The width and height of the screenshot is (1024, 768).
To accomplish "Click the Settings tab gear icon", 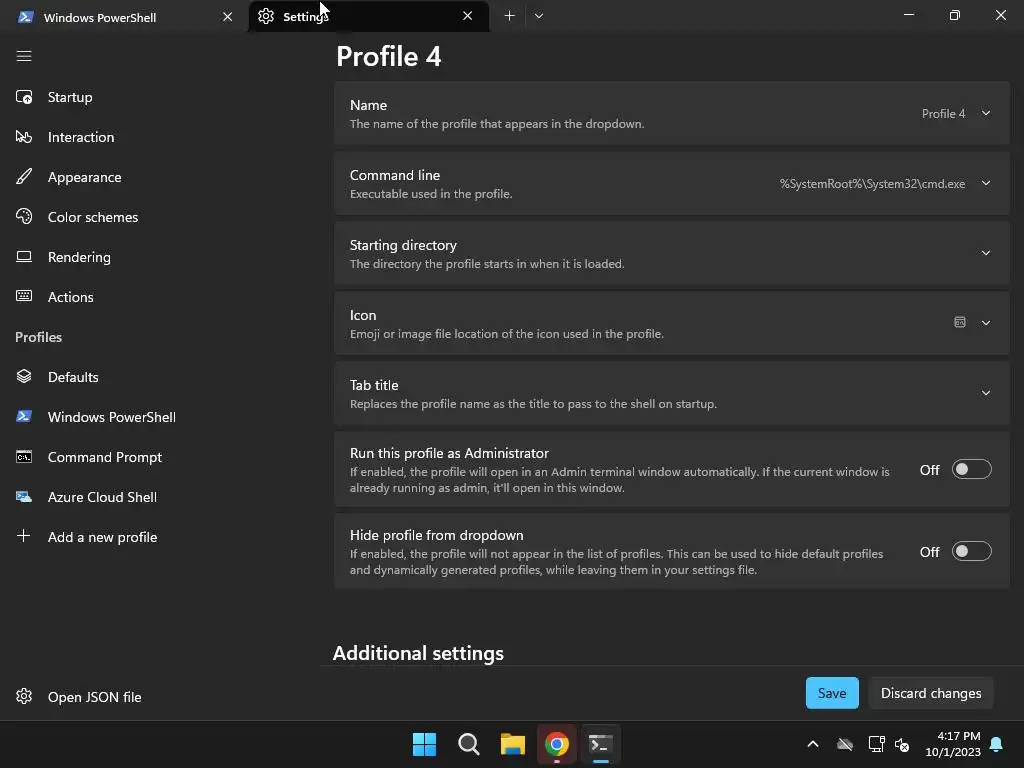I will tap(266, 16).
